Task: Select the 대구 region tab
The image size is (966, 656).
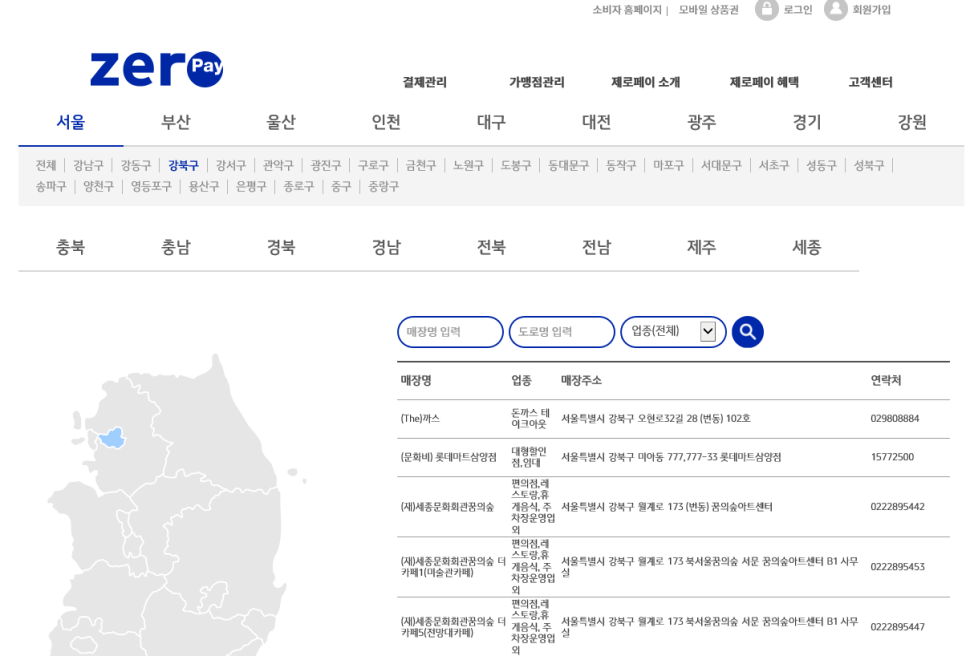Action: [x=491, y=122]
